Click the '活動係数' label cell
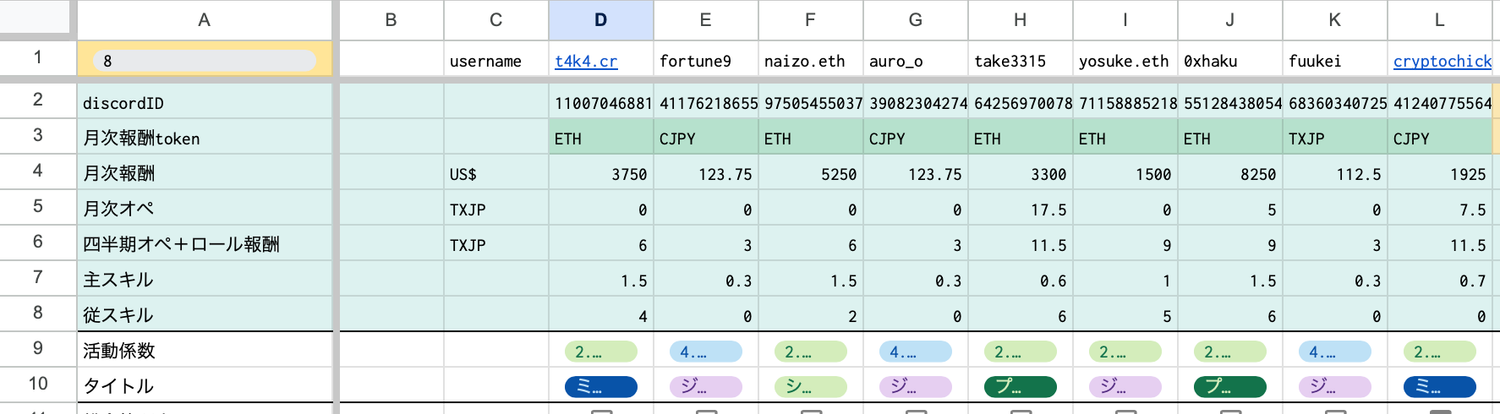1500x414 pixels. coord(204,350)
